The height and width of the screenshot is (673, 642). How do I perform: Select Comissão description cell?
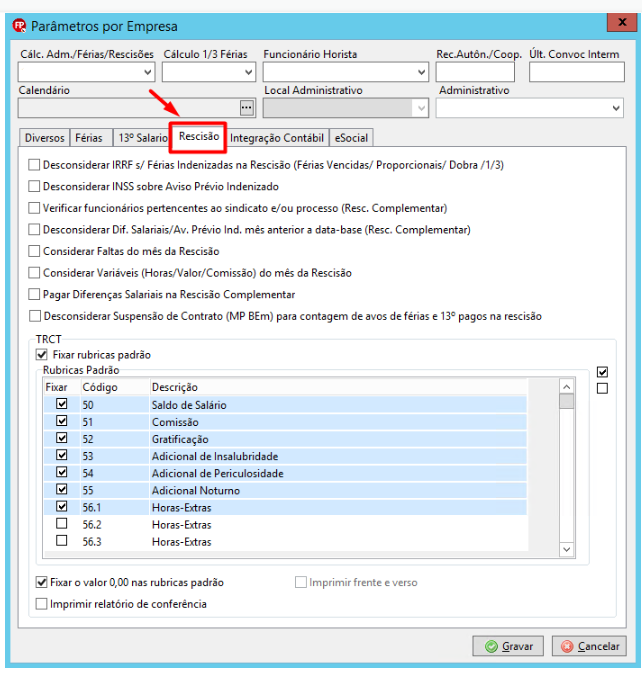(x=338, y=422)
